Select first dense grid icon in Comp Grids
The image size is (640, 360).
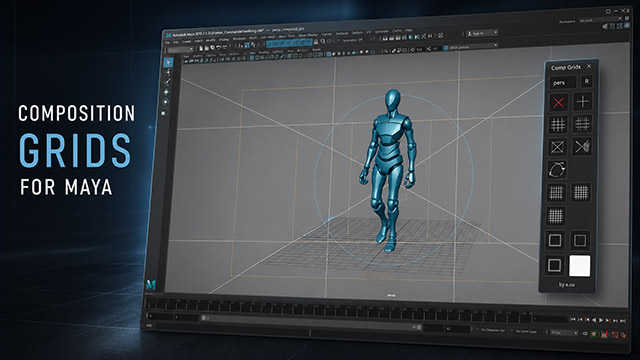pyautogui.click(x=556, y=192)
